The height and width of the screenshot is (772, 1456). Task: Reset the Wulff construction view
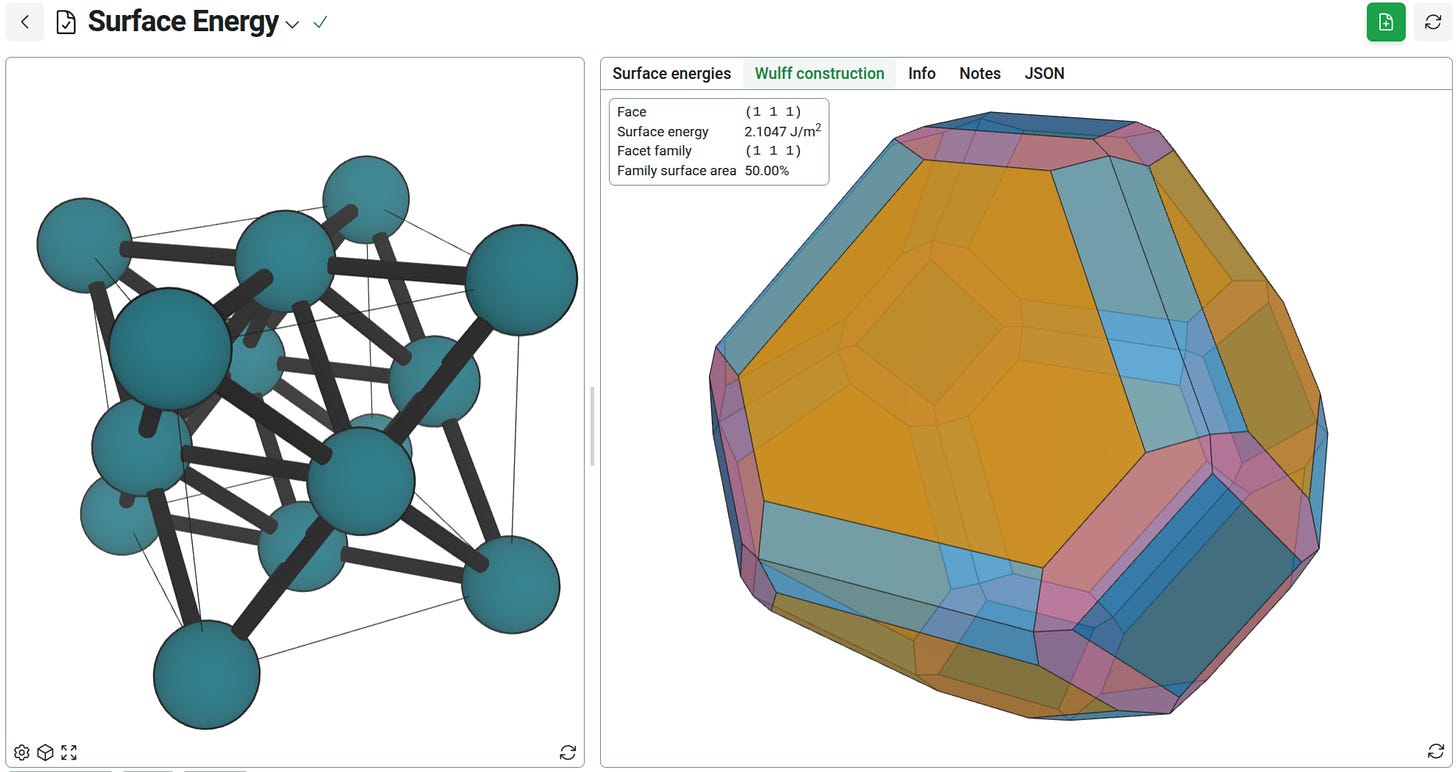[x=1436, y=751]
